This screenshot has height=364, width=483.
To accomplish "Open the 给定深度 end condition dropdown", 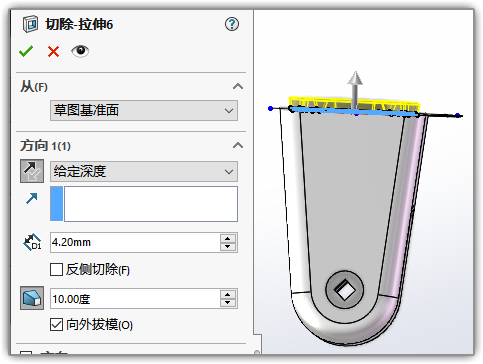I will (144, 171).
